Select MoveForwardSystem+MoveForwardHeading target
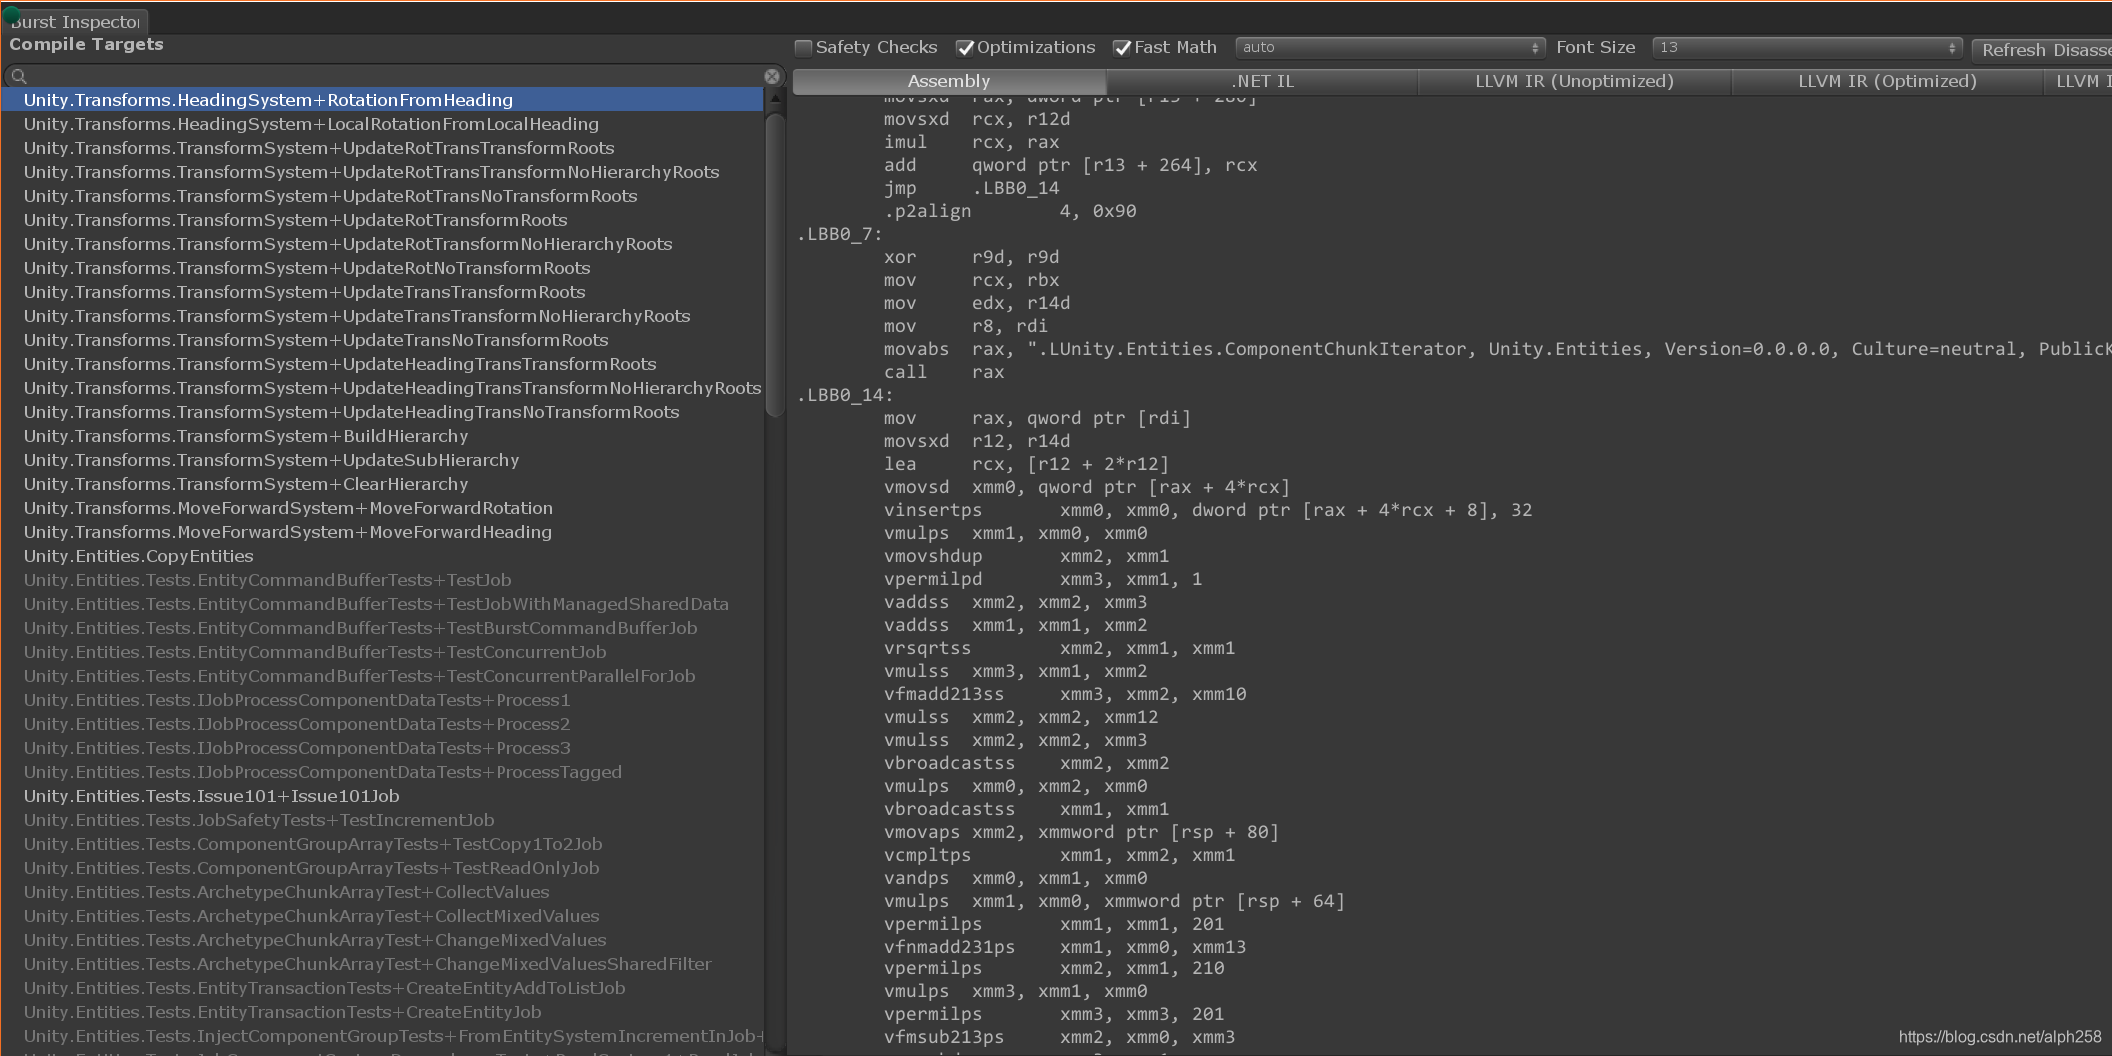The image size is (2112, 1056). point(382,532)
